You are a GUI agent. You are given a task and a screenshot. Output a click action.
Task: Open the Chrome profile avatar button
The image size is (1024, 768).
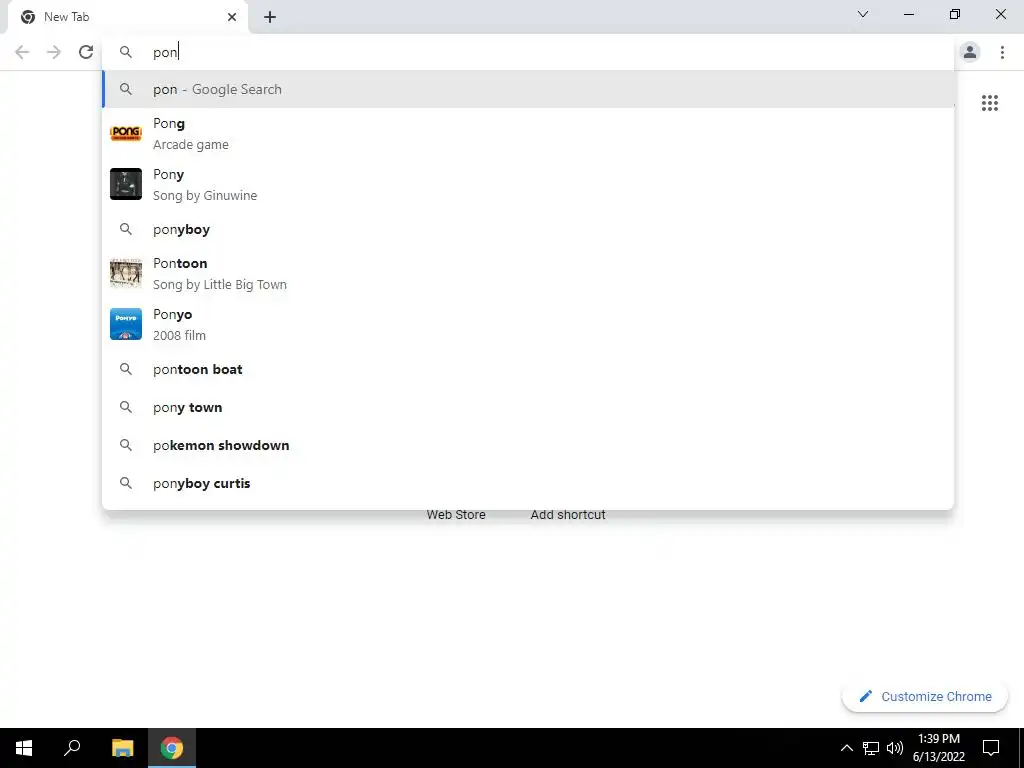coord(970,52)
